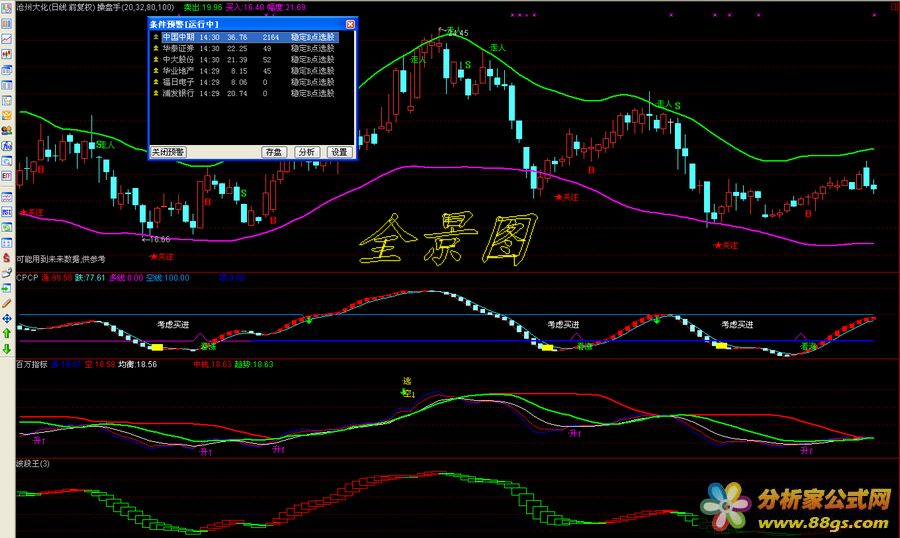Click the green arrow import window icon
Image resolution: width=900 pixels, height=538 pixels.
click(x=6, y=288)
